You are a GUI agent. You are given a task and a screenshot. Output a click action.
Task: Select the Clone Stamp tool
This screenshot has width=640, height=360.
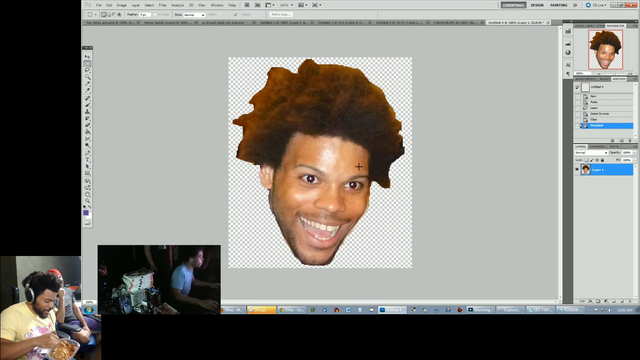87,112
